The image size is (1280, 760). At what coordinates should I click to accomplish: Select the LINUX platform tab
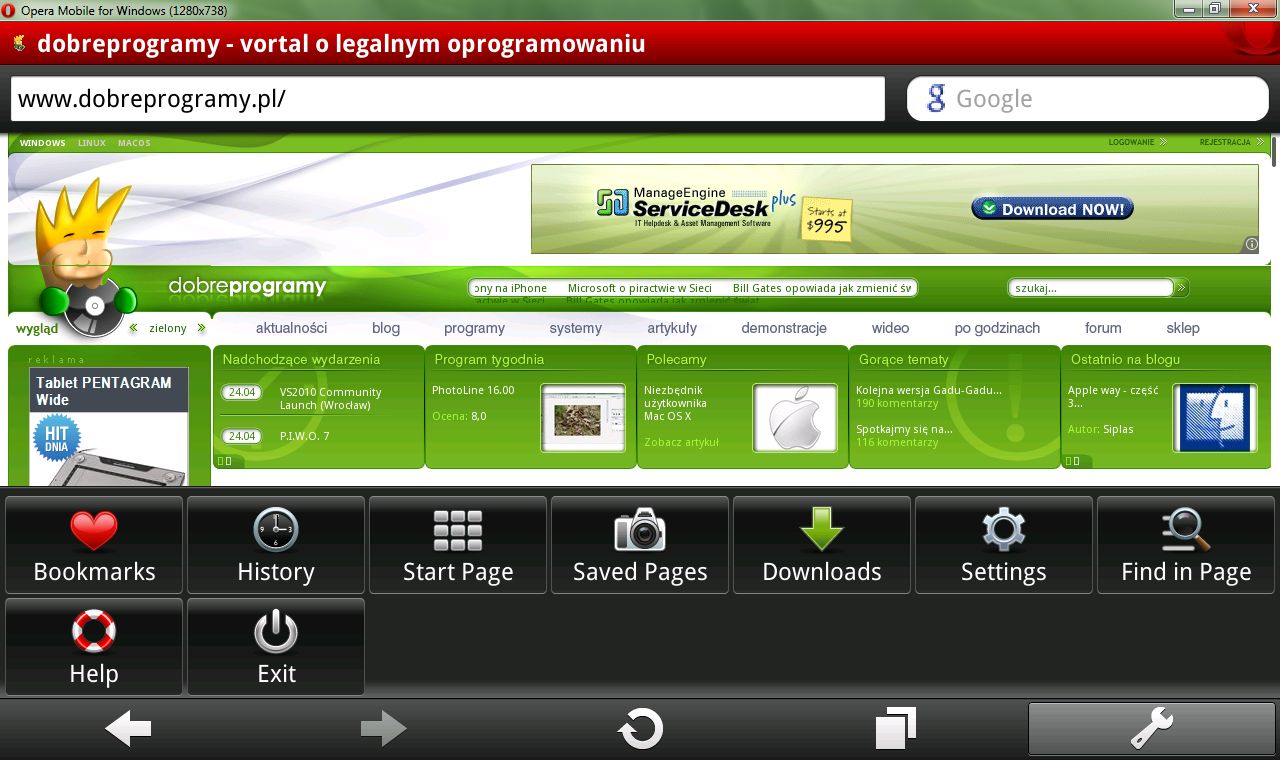pos(92,143)
